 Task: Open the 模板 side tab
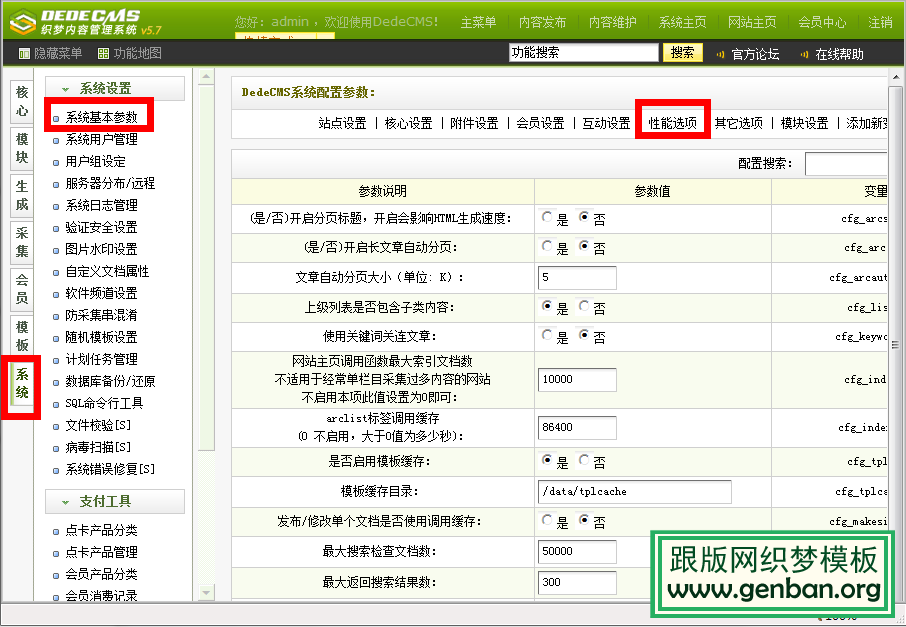pyautogui.click(x=22, y=336)
